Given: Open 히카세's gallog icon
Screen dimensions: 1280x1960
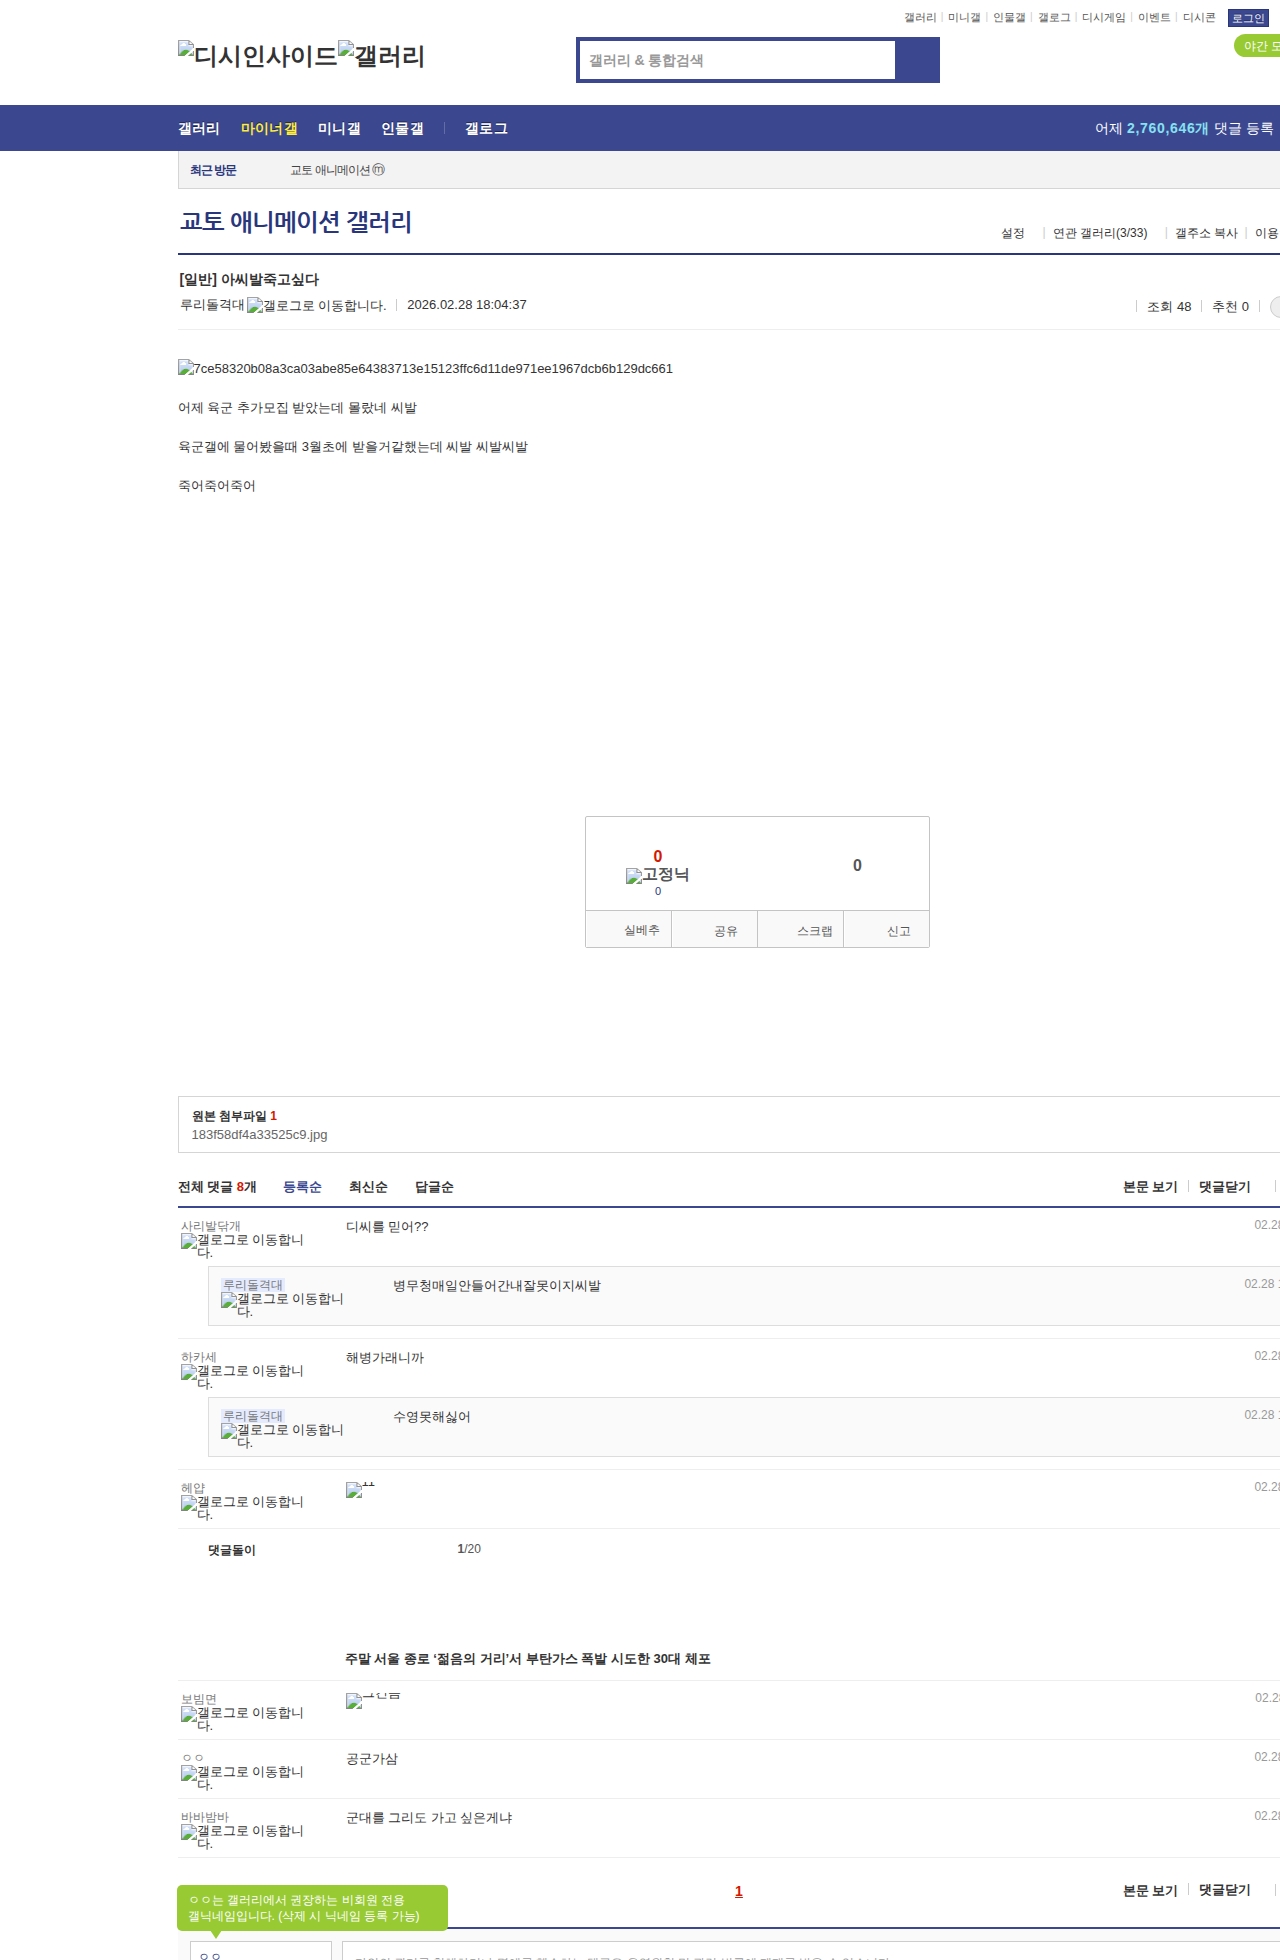Looking at the screenshot, I should [242, 1377].
